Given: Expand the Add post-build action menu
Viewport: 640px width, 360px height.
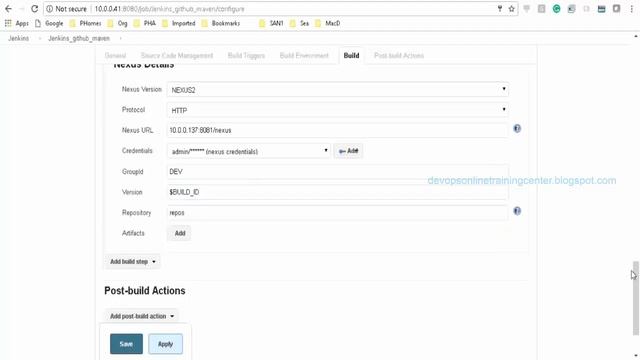Looking at the screenshot, I should pyautogui.click(x=141, y=316).
